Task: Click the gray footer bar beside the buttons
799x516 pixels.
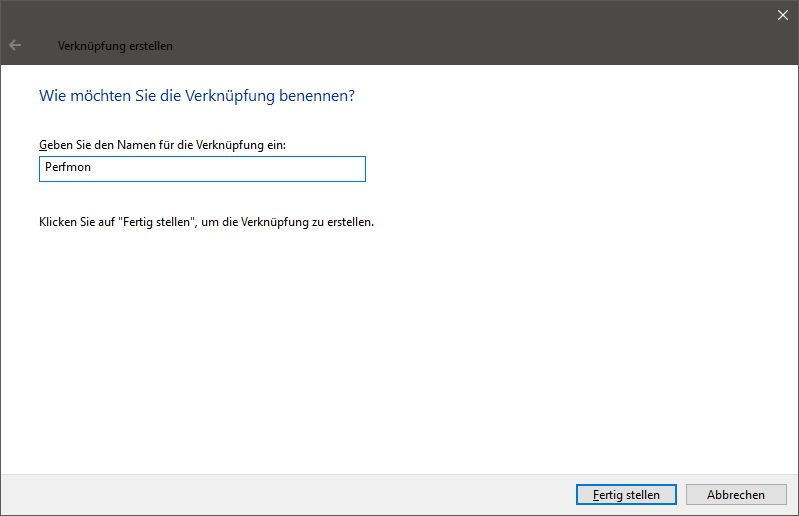Action: pyautogui.click(x=285, y=495)
